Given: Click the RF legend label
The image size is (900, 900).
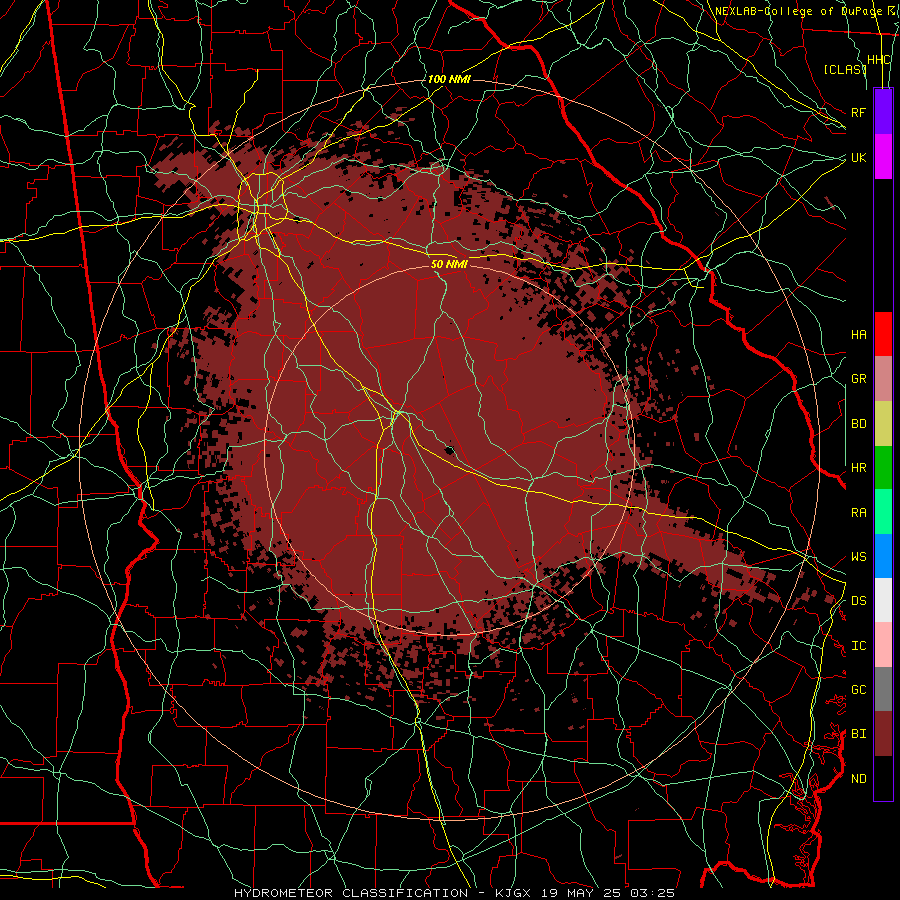Looking at the screenshot, I should pyautogui.click(x=858, y=112).
